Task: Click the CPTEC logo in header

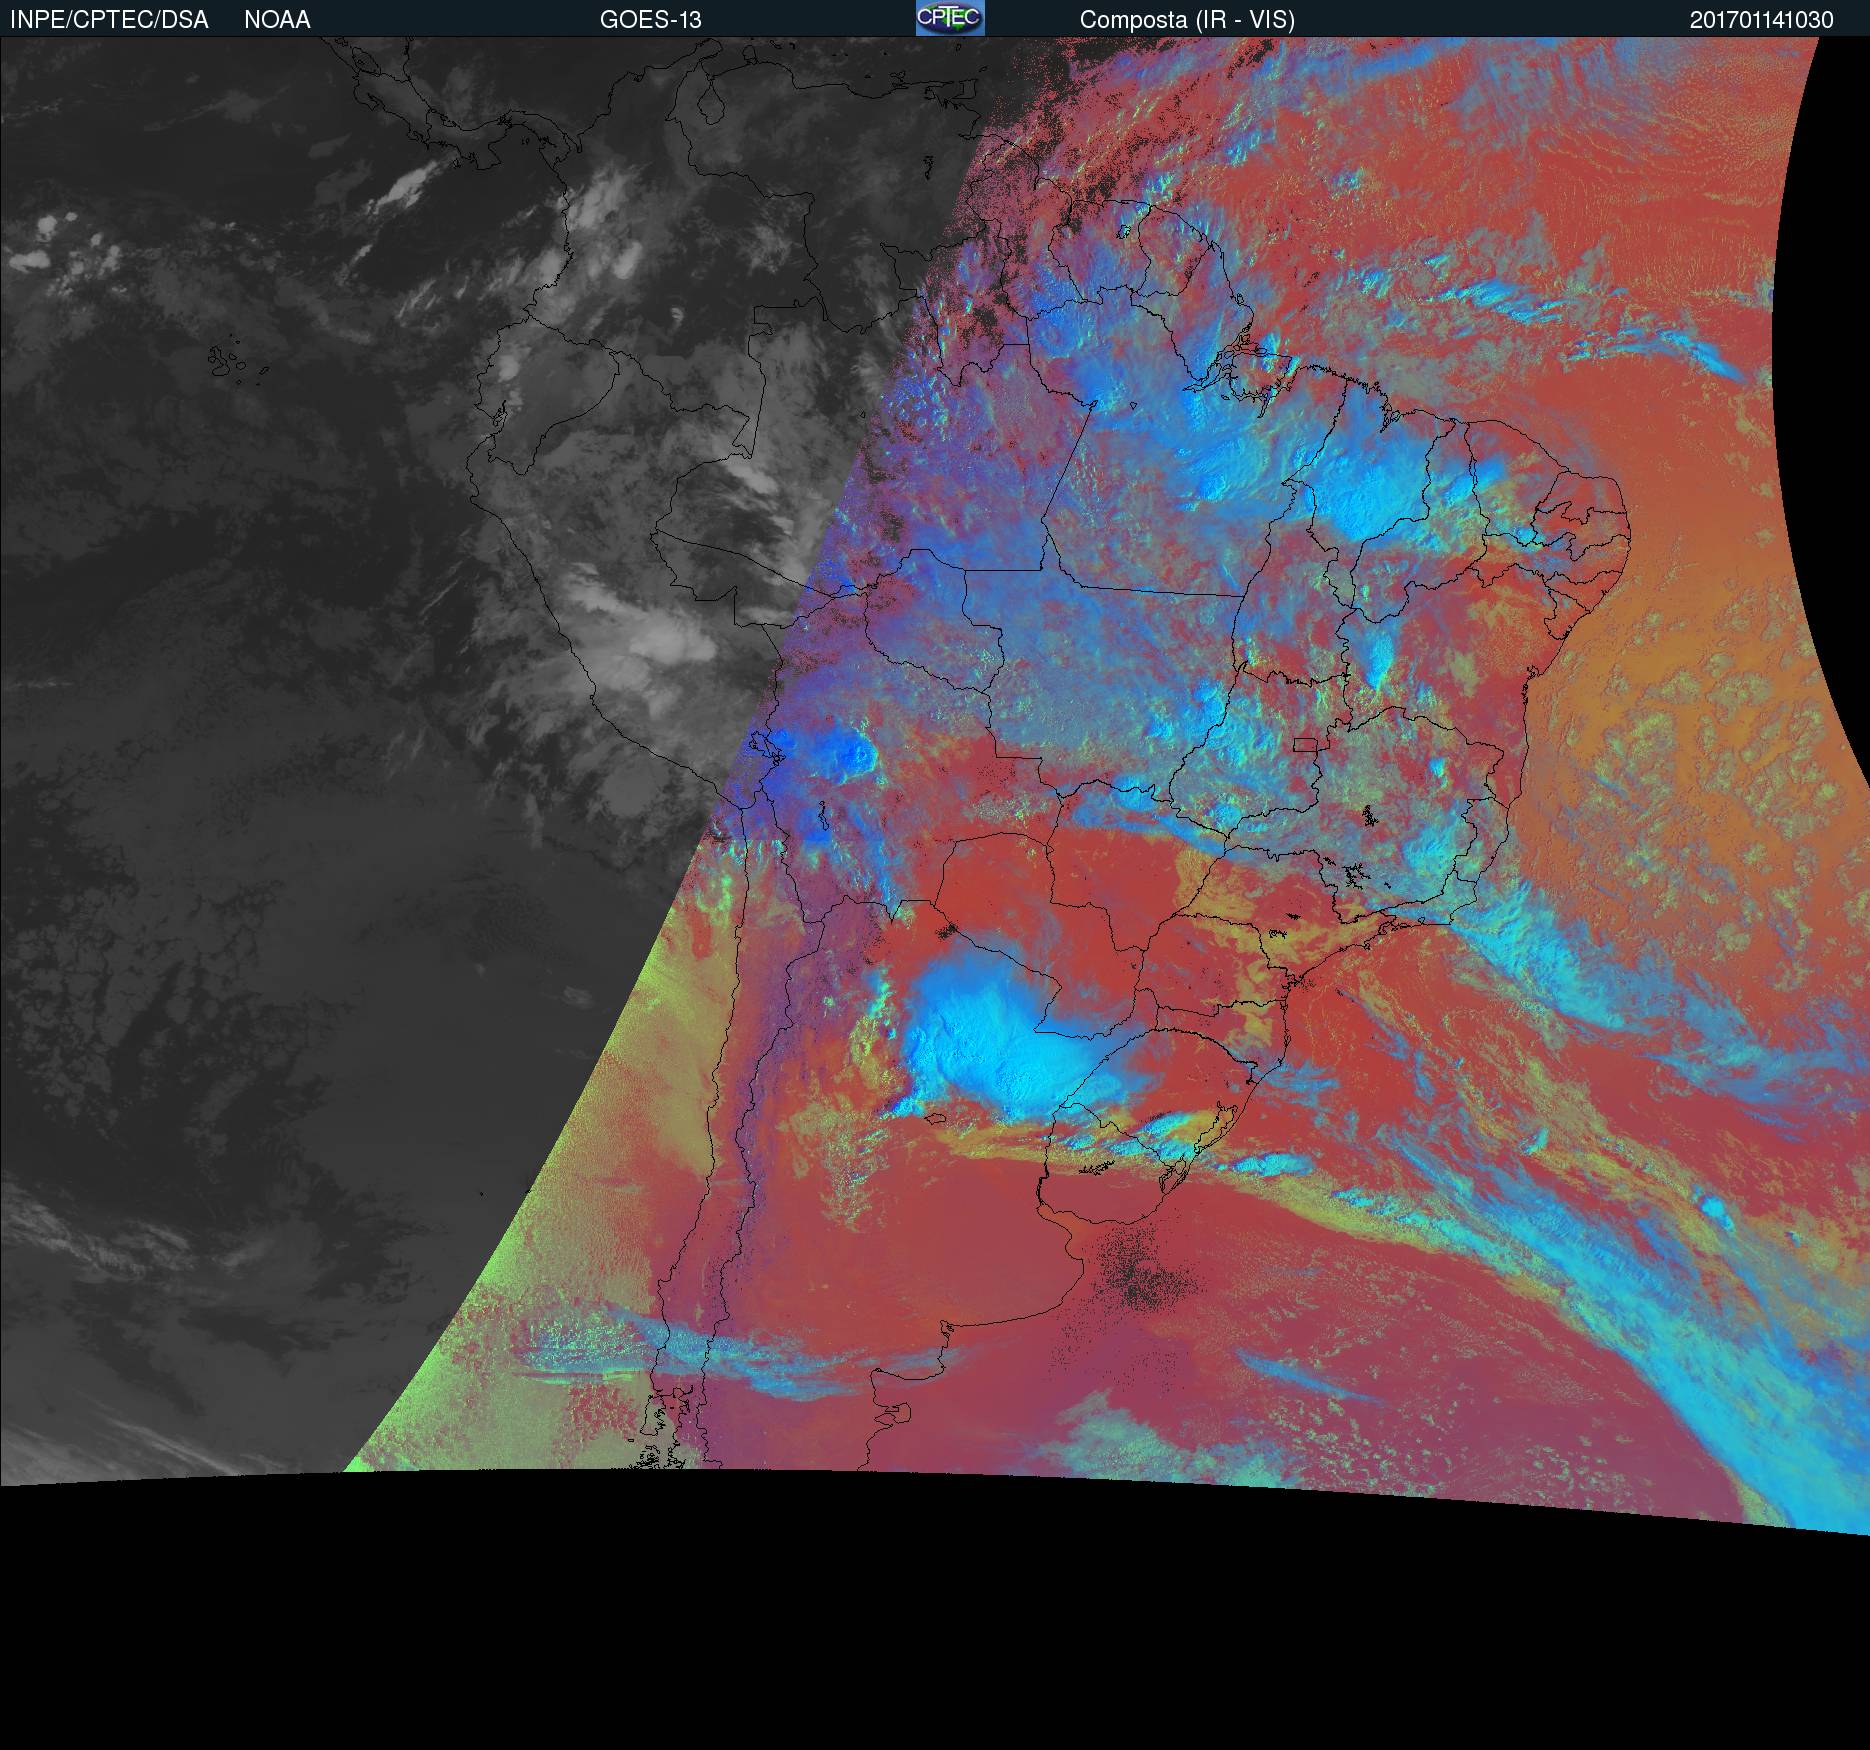Action: tap(950, 18)
